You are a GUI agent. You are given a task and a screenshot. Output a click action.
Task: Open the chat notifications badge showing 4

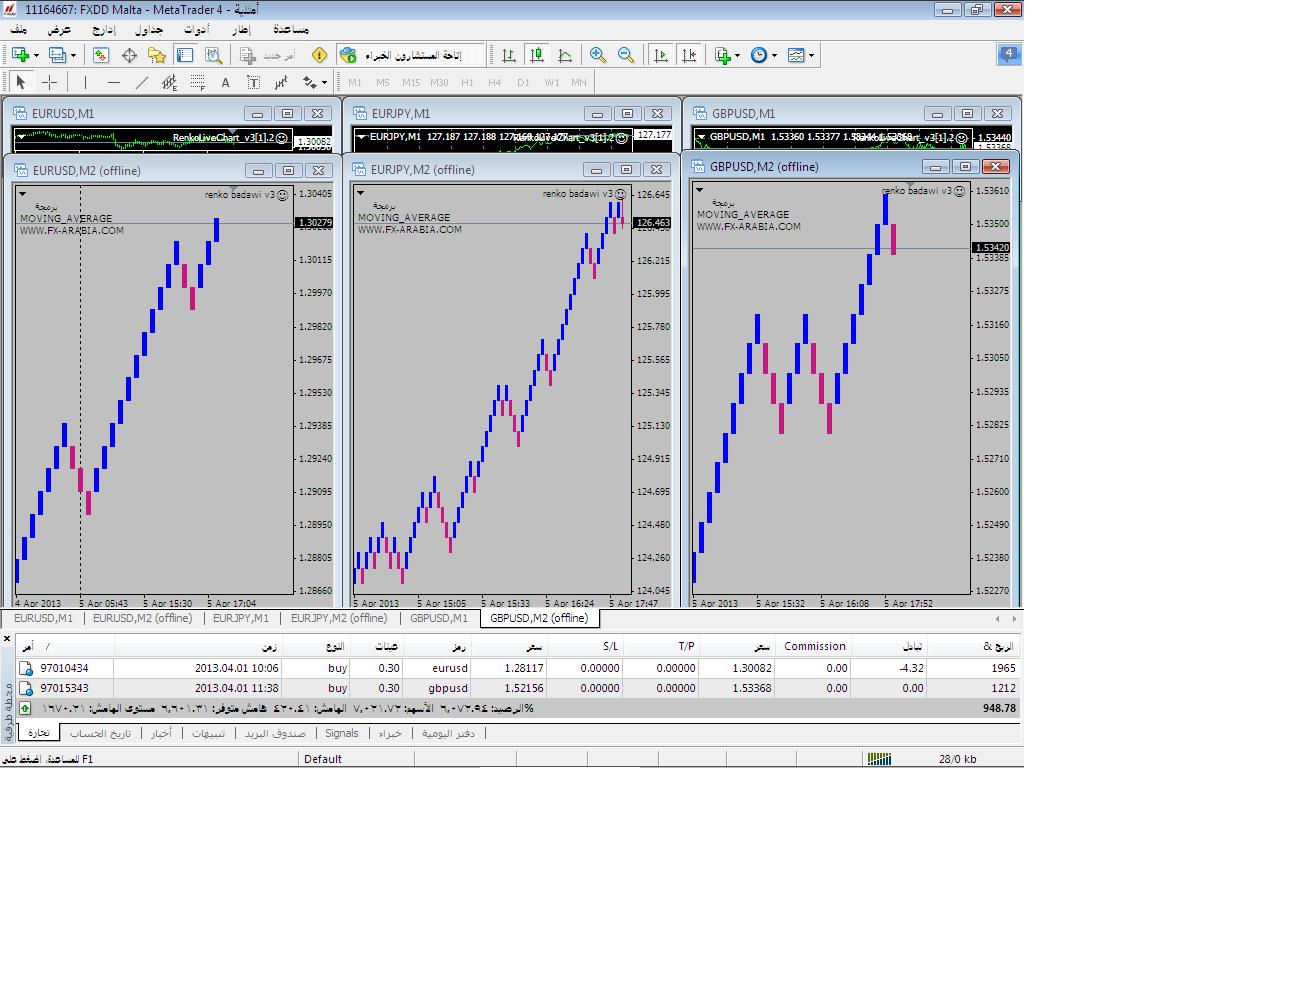coord(1009,55)
